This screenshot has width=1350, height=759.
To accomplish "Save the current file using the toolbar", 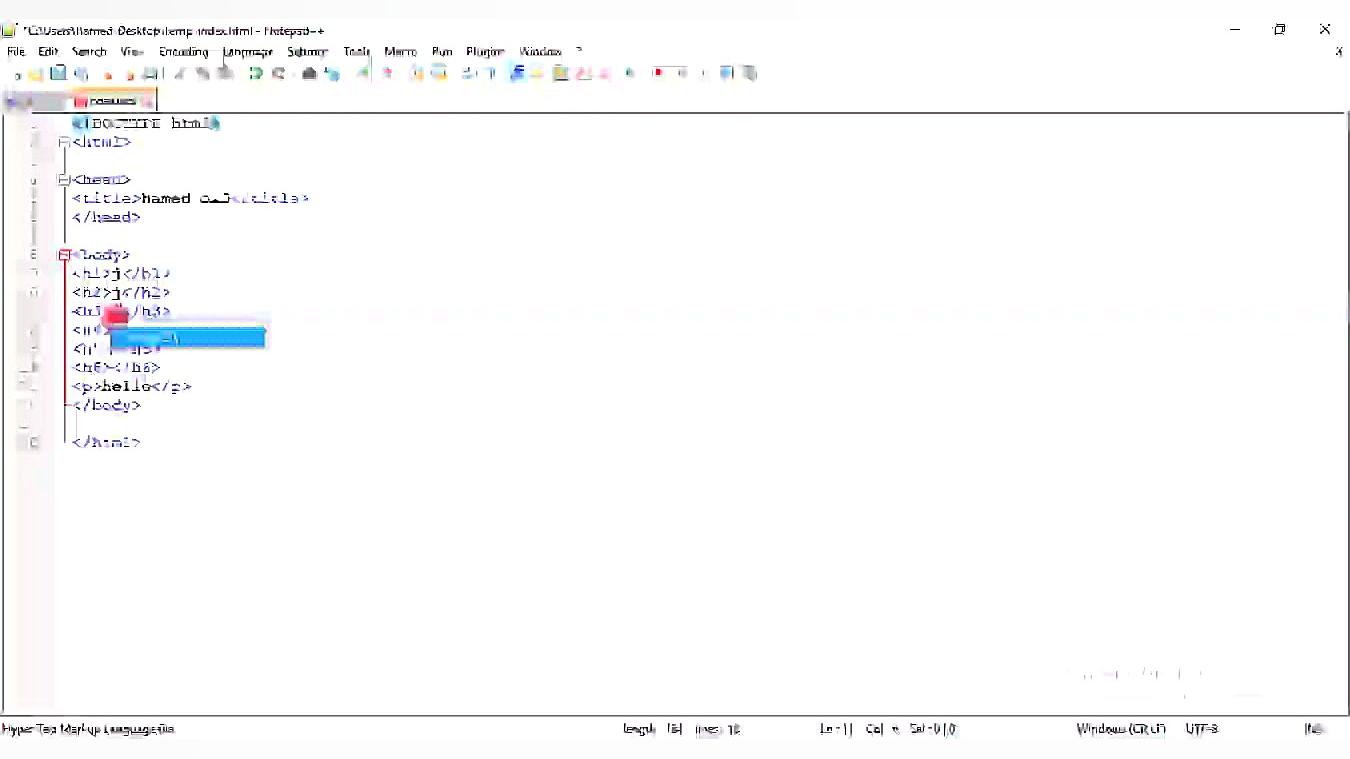I will click(58, 73).
